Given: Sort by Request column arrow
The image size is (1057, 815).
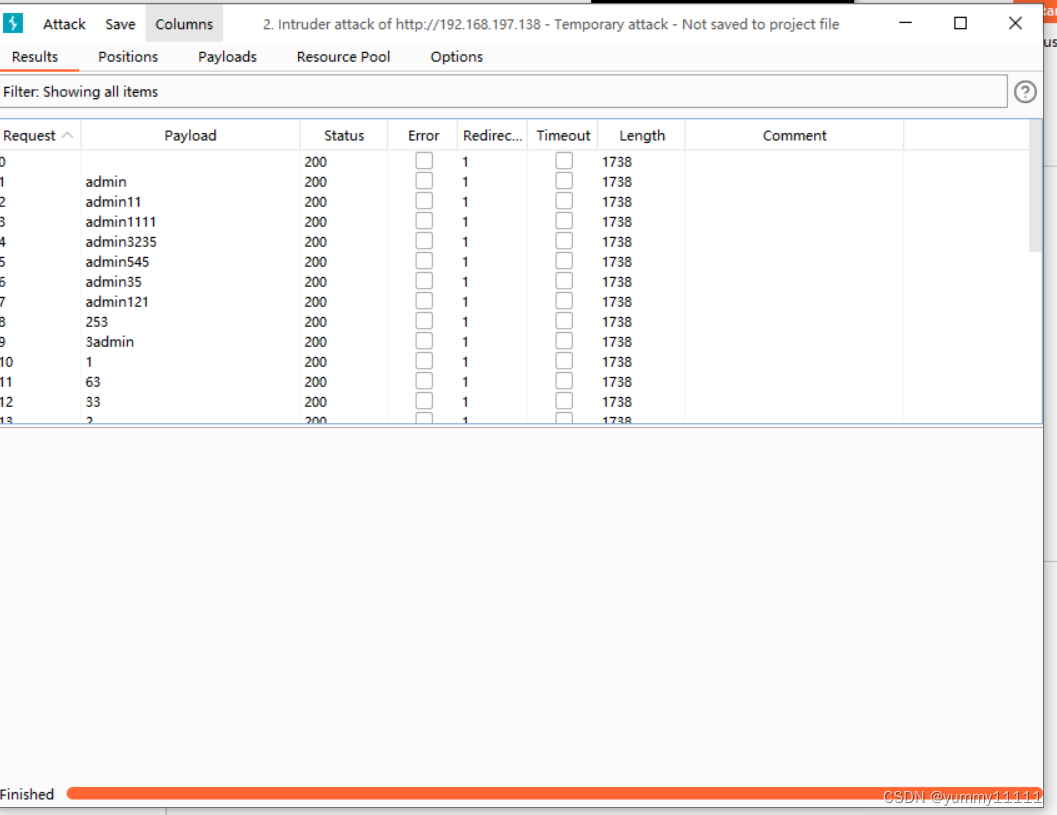Looking at the screenshot, I should click(x=67, y=135).
